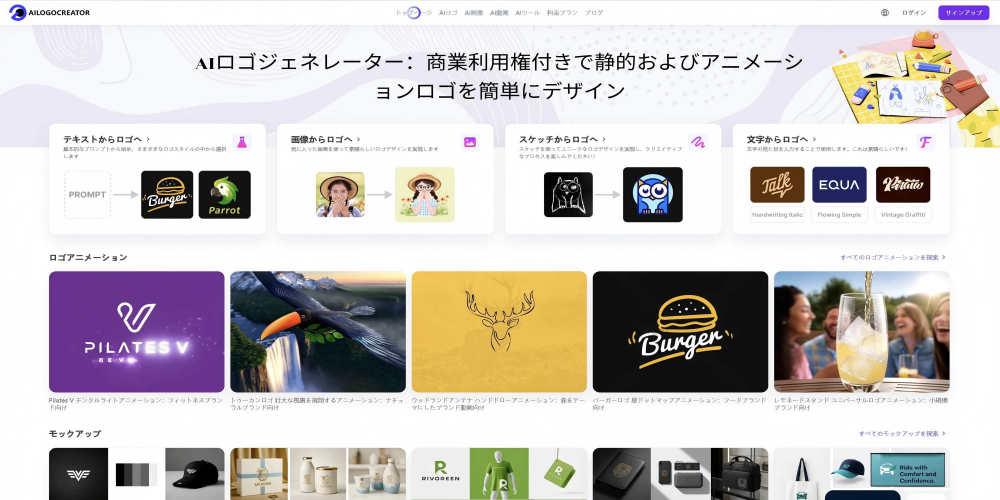The image size is (1000, 500).
Task: Open the ブログ menu item
Action: tap(594, 13)
